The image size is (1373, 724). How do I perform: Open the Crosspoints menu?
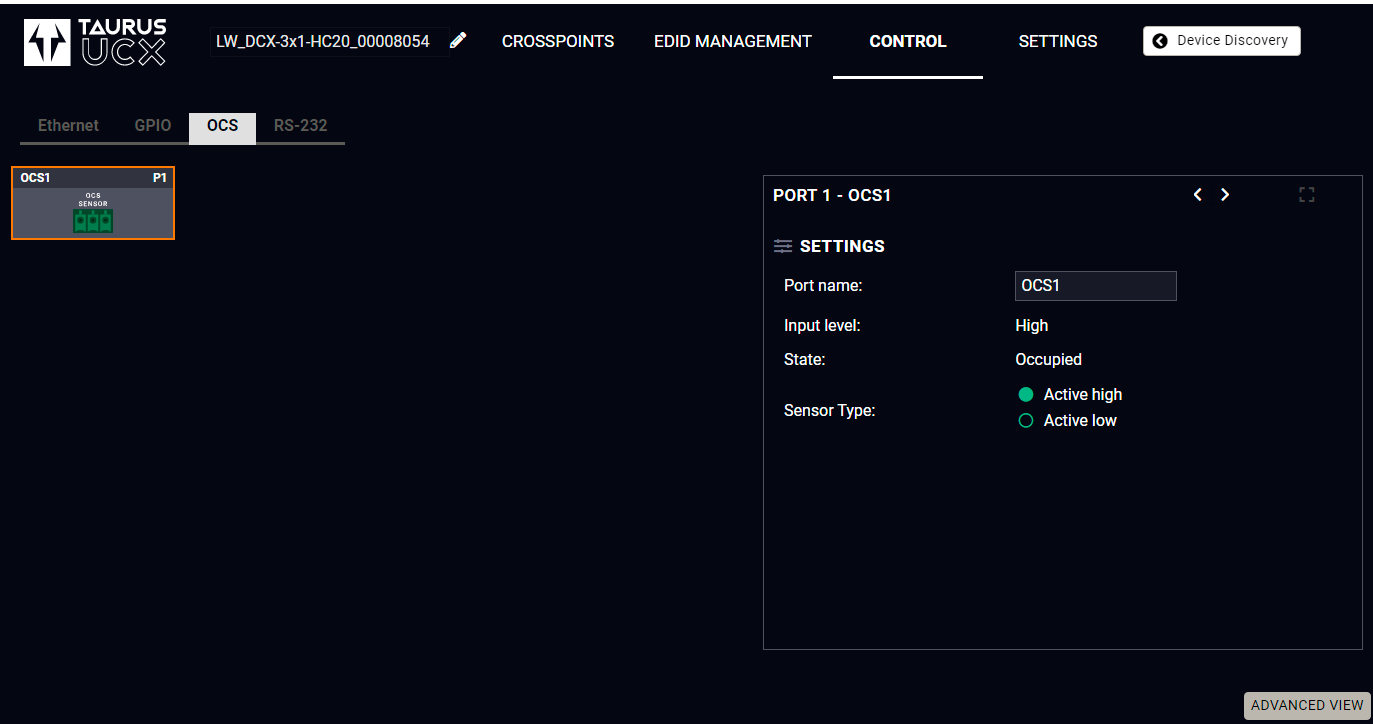558,41
